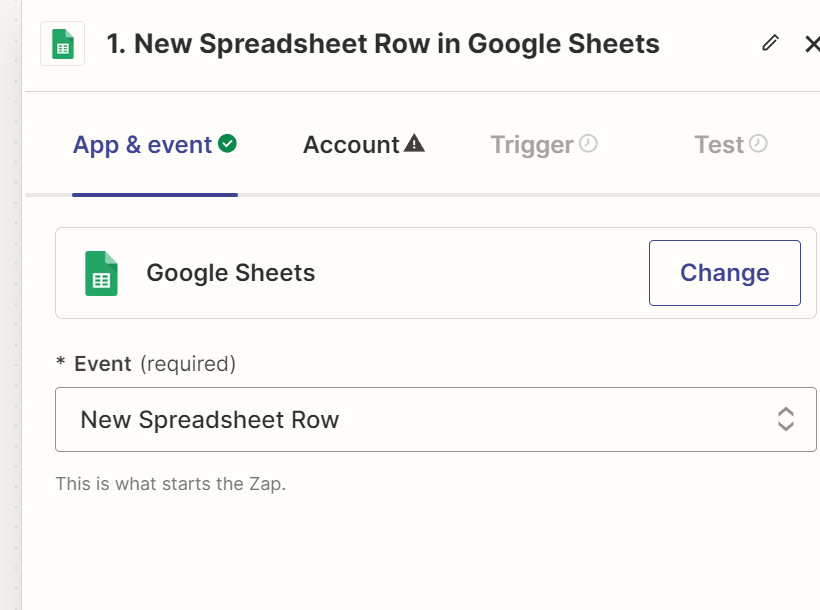Screen dimensions: 820x610
Task: Select the Test tab
Action: 719,145
